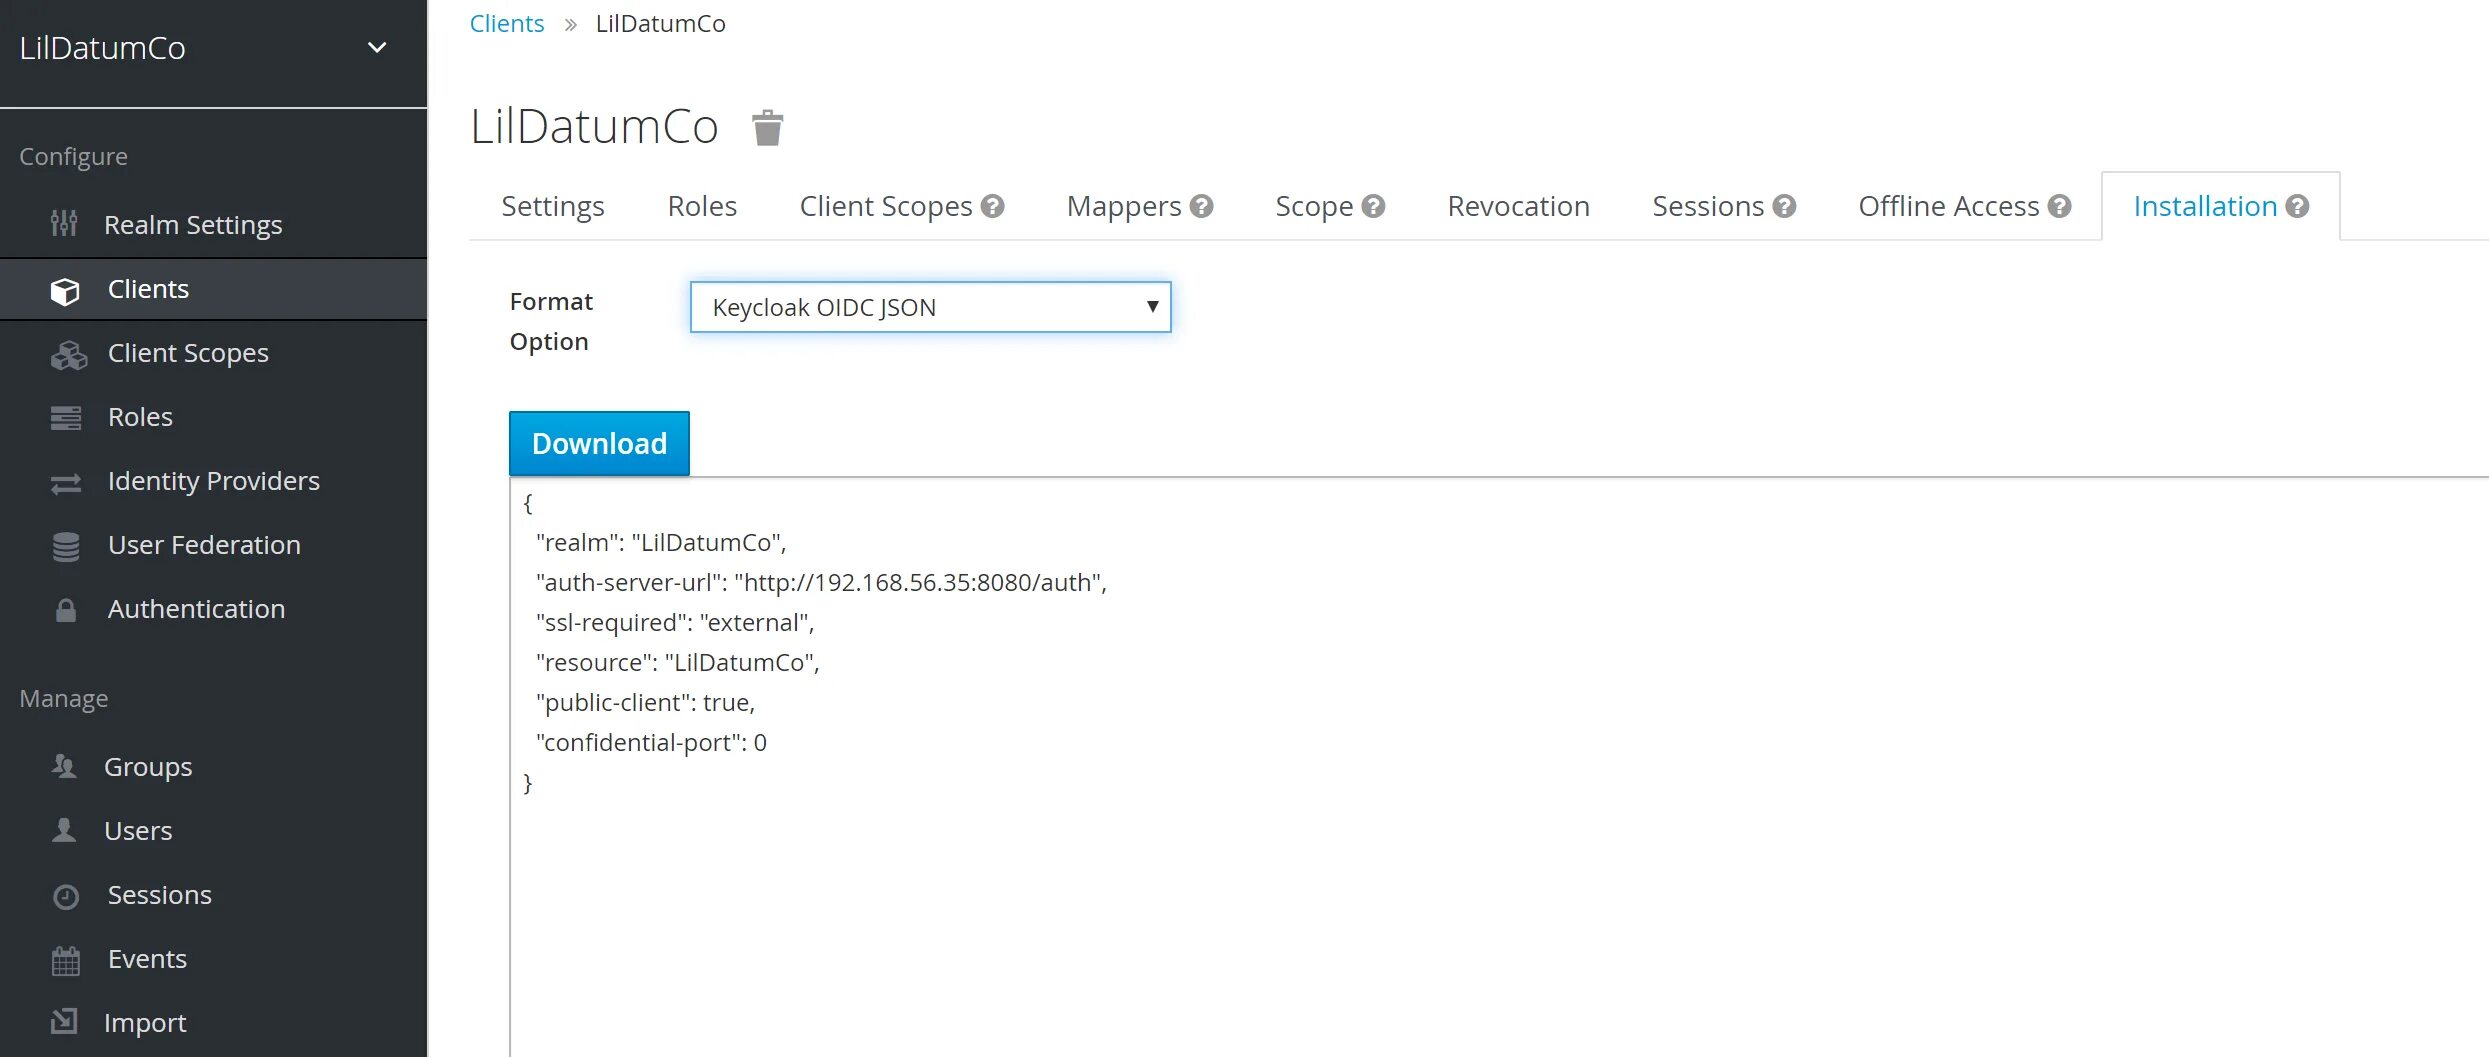Click the Download button
The height and width of the screenshot is (1057, 2489).
tap(599, 443)
